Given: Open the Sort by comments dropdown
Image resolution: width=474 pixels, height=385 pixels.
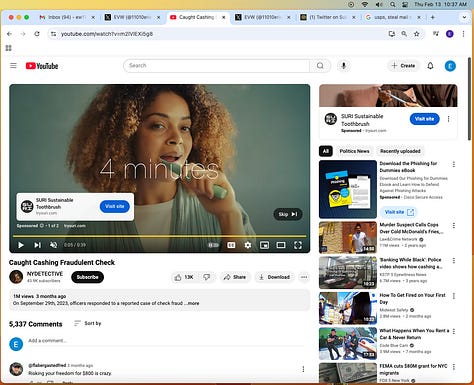Looking at the screenshot, I should click(x=88, y=323).
